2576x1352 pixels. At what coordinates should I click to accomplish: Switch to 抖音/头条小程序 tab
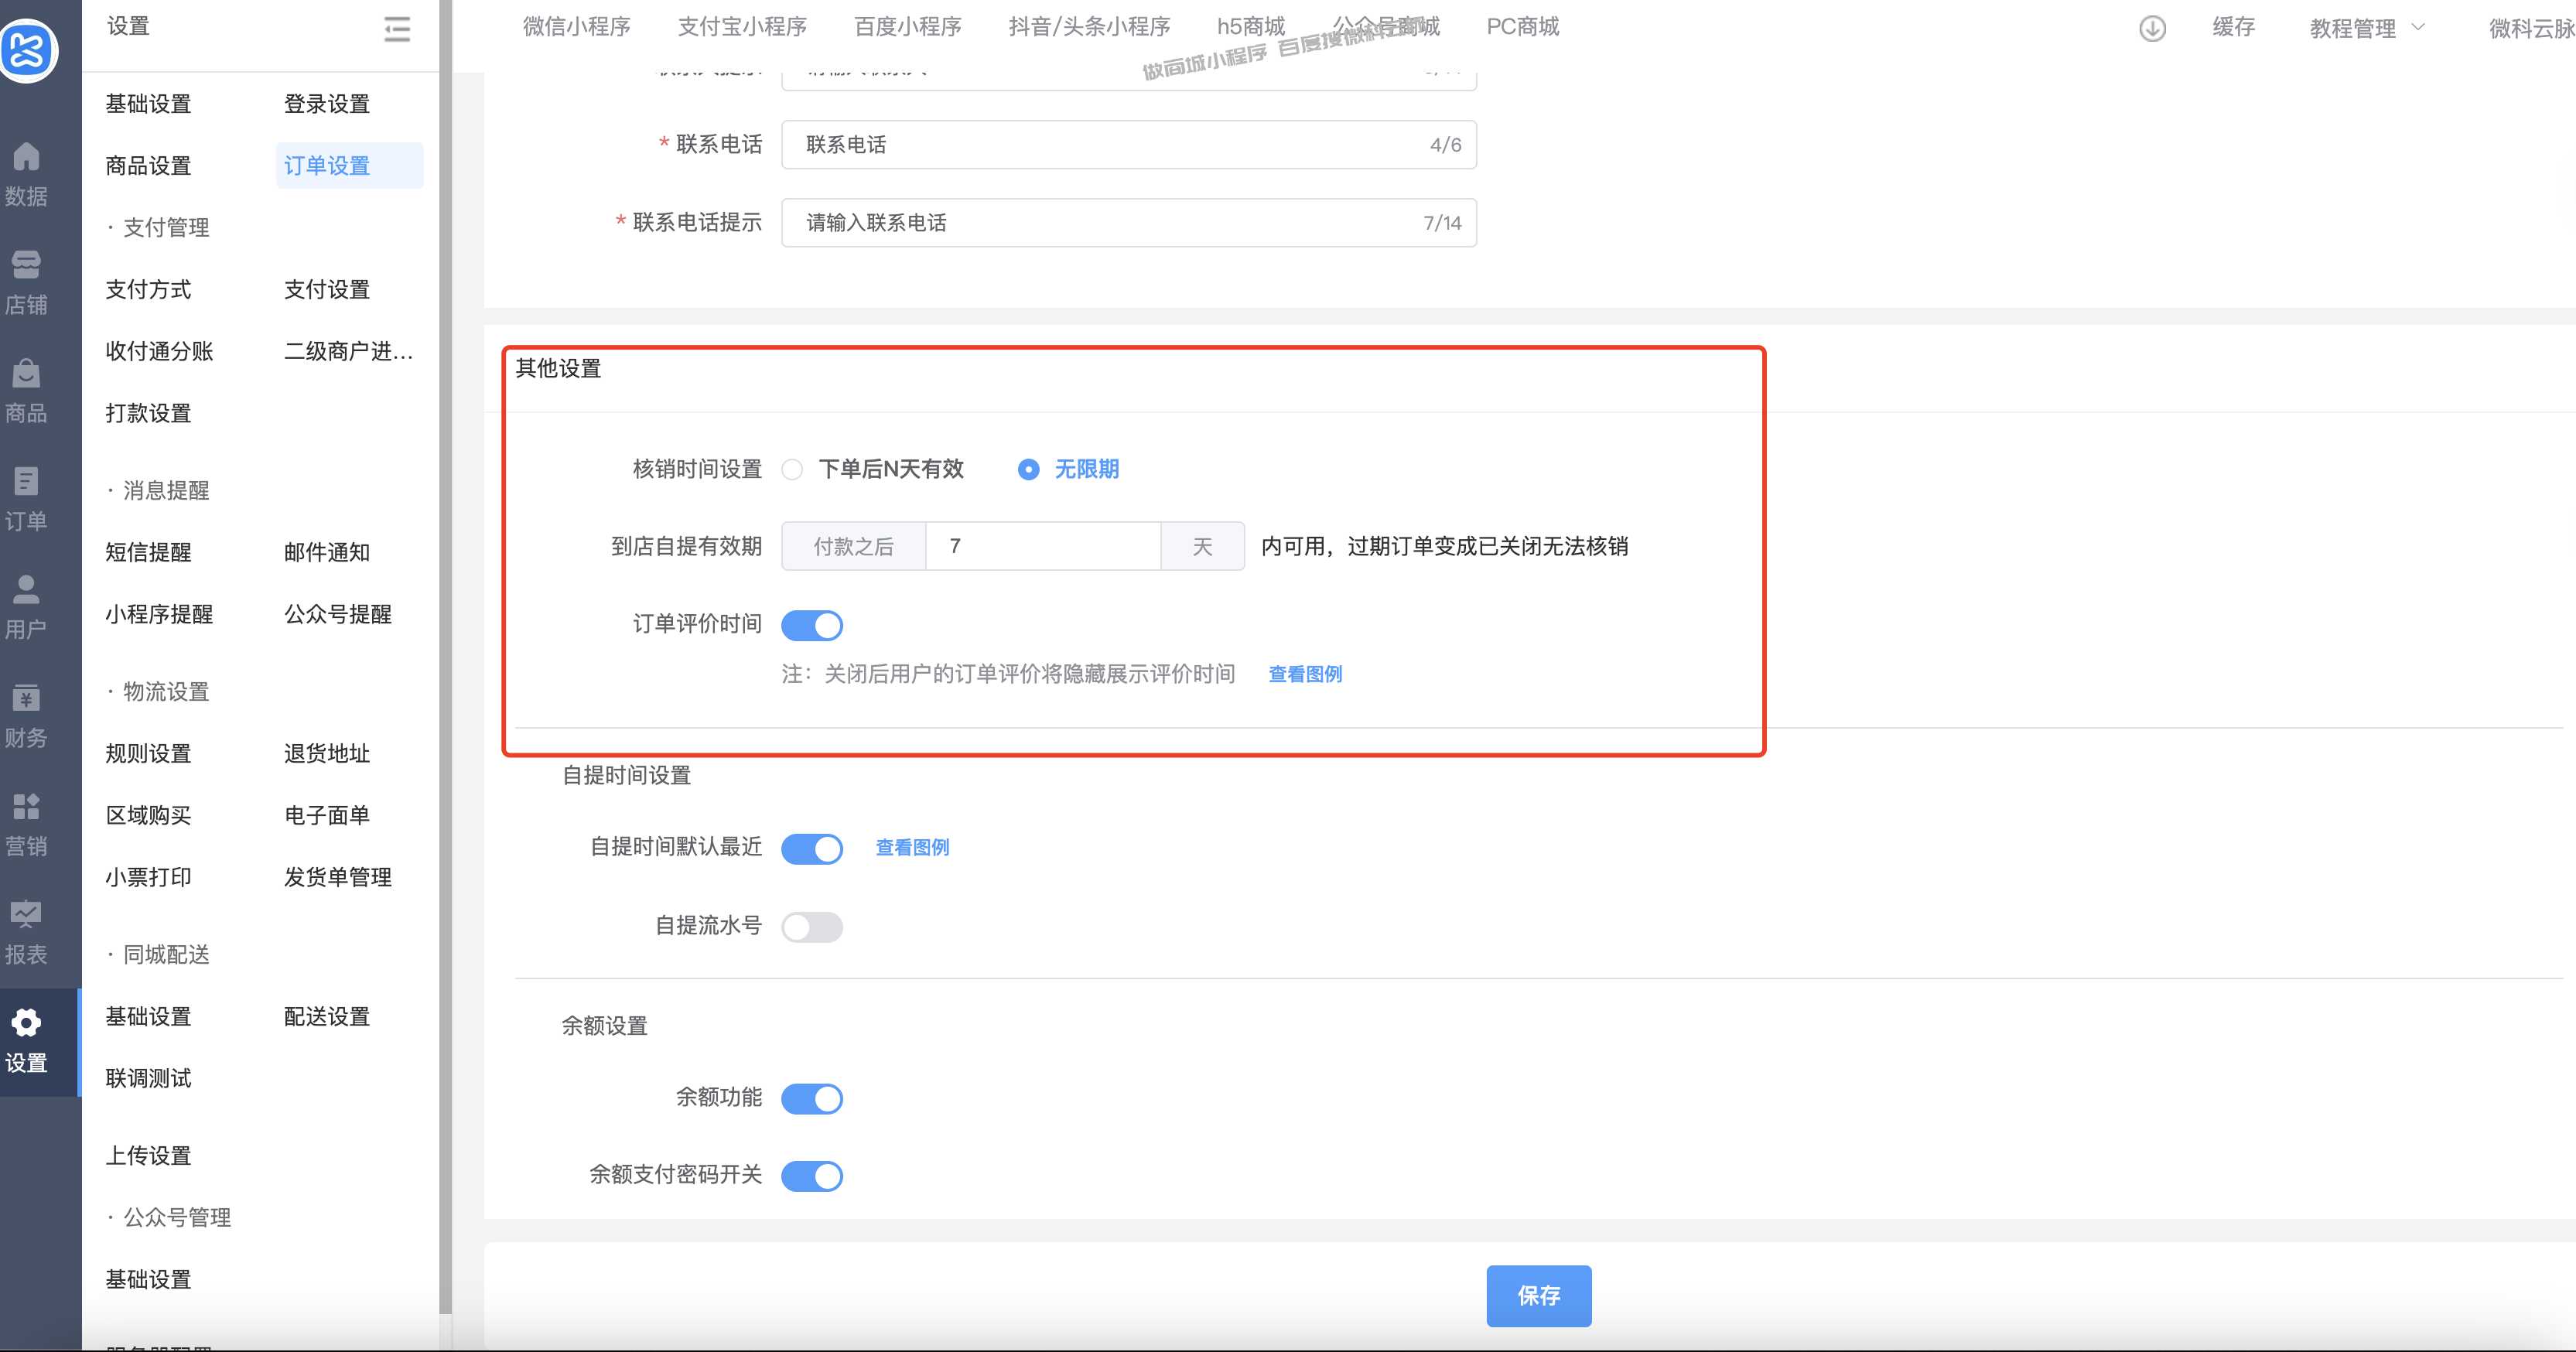click(x=1089, y=27)
